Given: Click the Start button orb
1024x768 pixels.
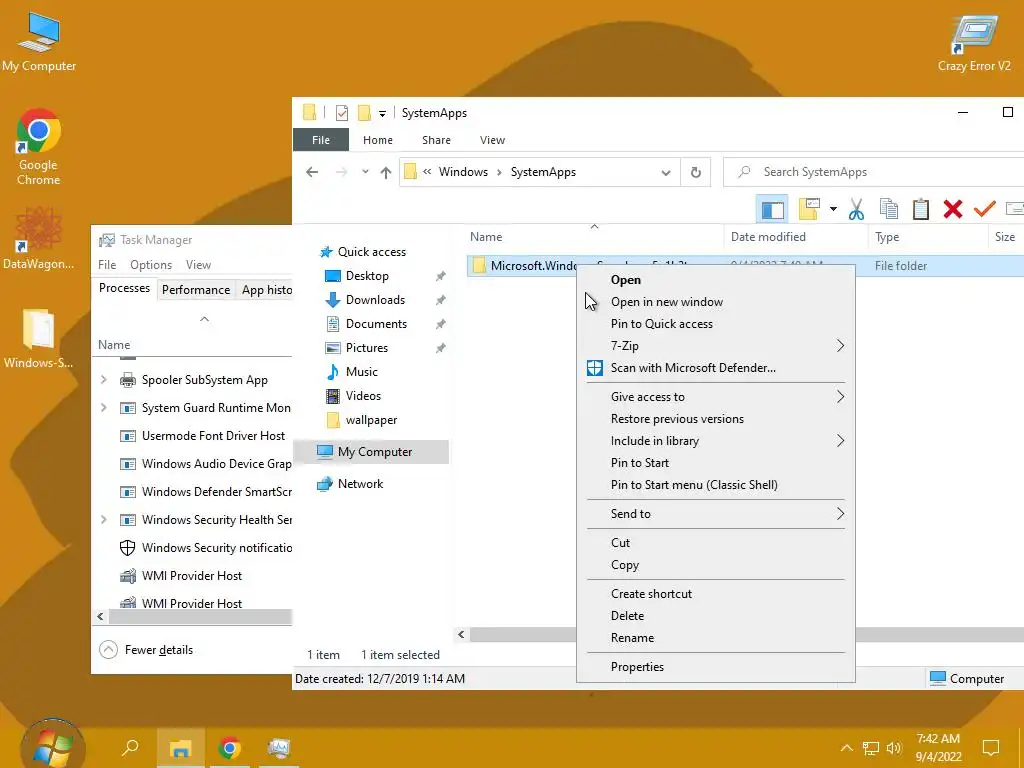Looking at the screenshot, I should coord(53,746).
